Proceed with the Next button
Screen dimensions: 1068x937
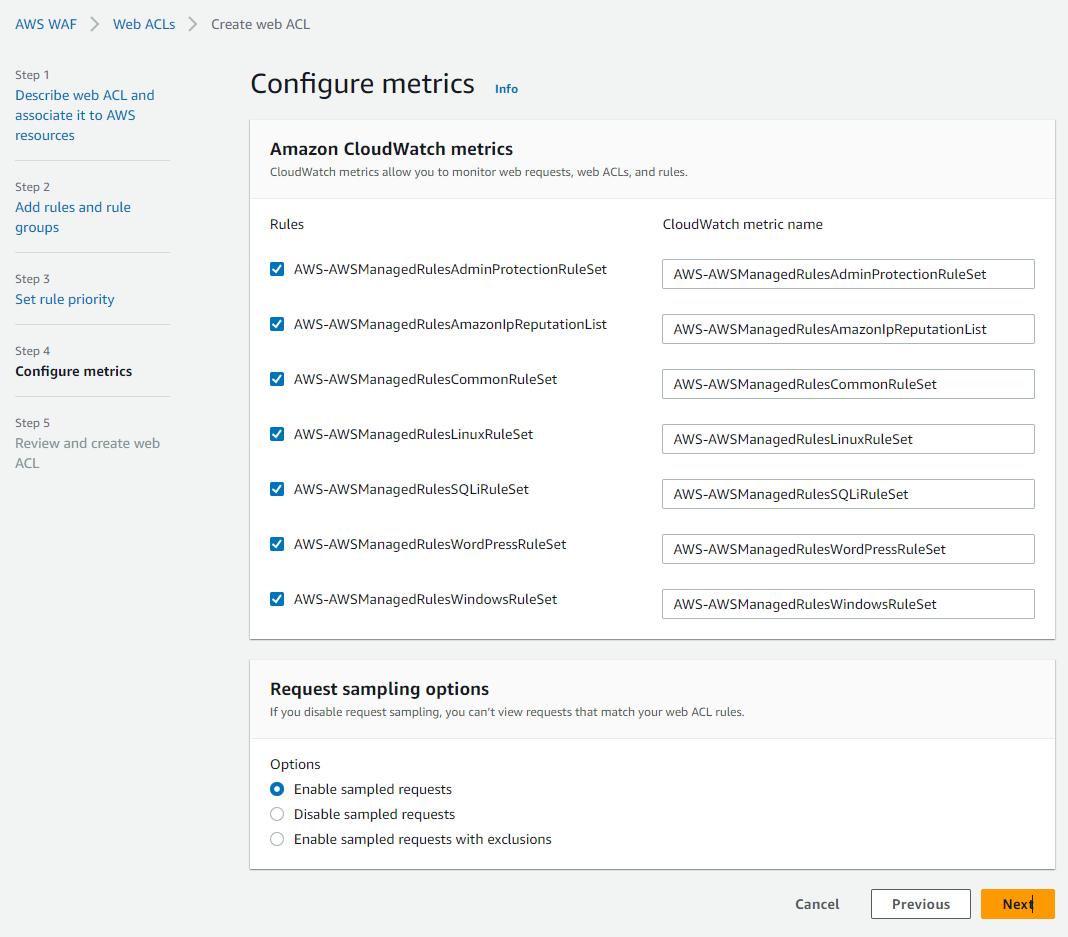coord(1018,904)
